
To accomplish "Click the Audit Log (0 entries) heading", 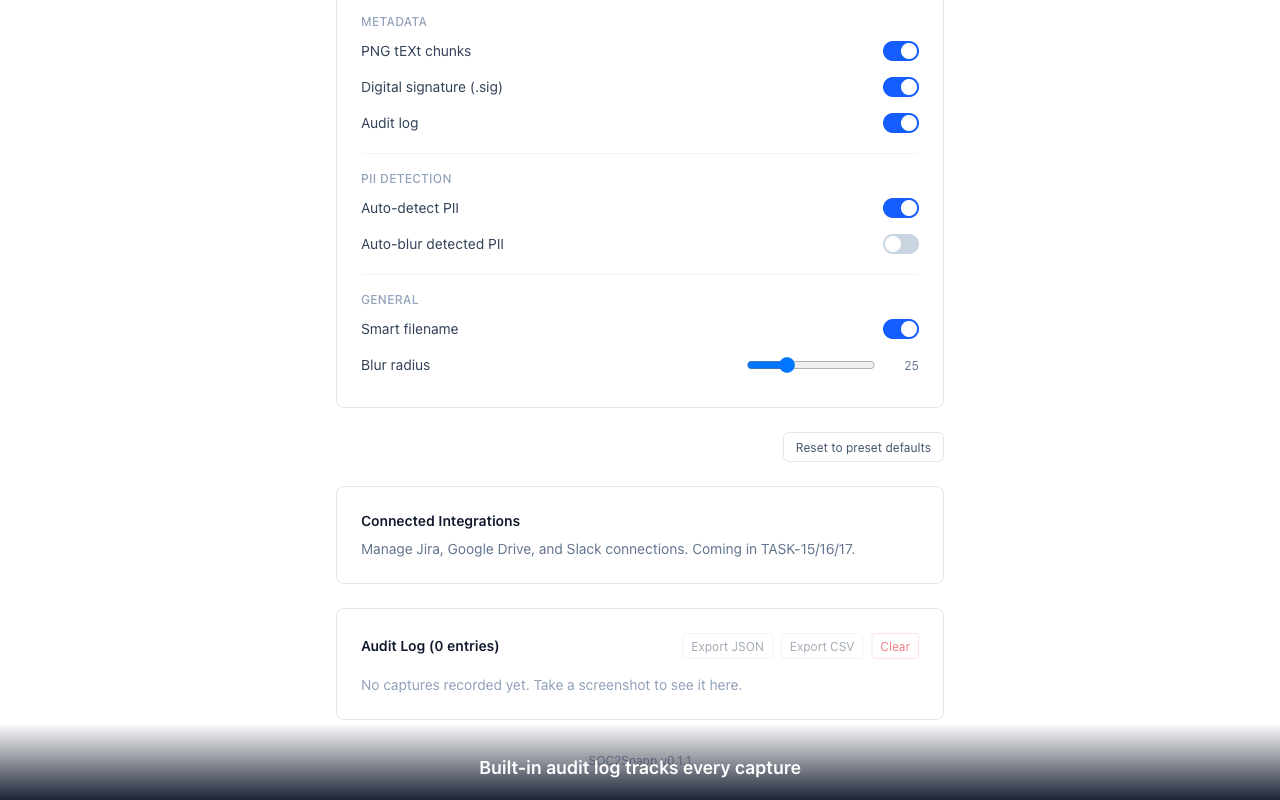I will pyautogui.click(x=430, y=646).
